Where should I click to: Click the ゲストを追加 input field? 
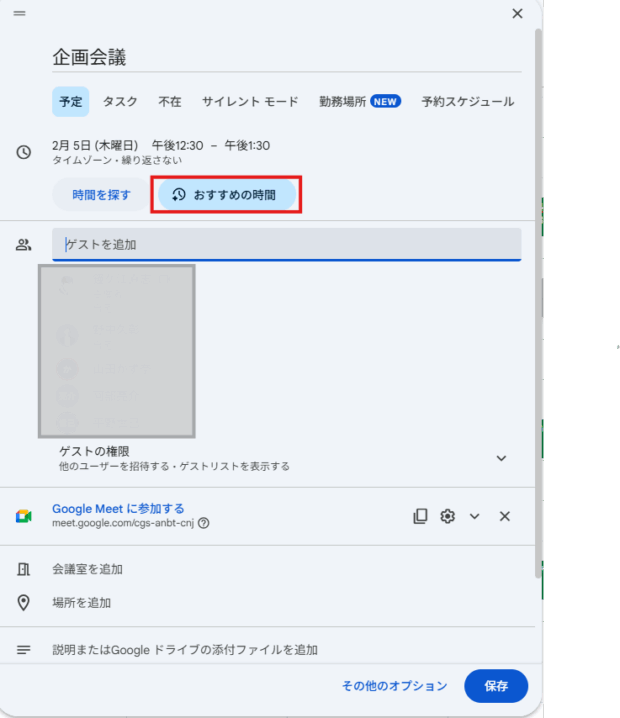pos(286,244)
